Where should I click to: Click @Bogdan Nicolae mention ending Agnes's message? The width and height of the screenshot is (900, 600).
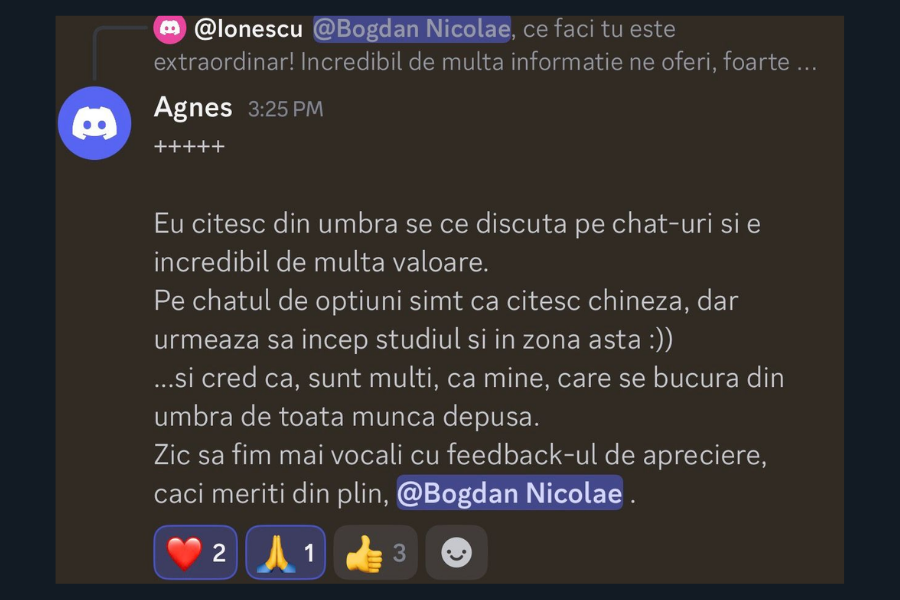[x=510, y=493]
